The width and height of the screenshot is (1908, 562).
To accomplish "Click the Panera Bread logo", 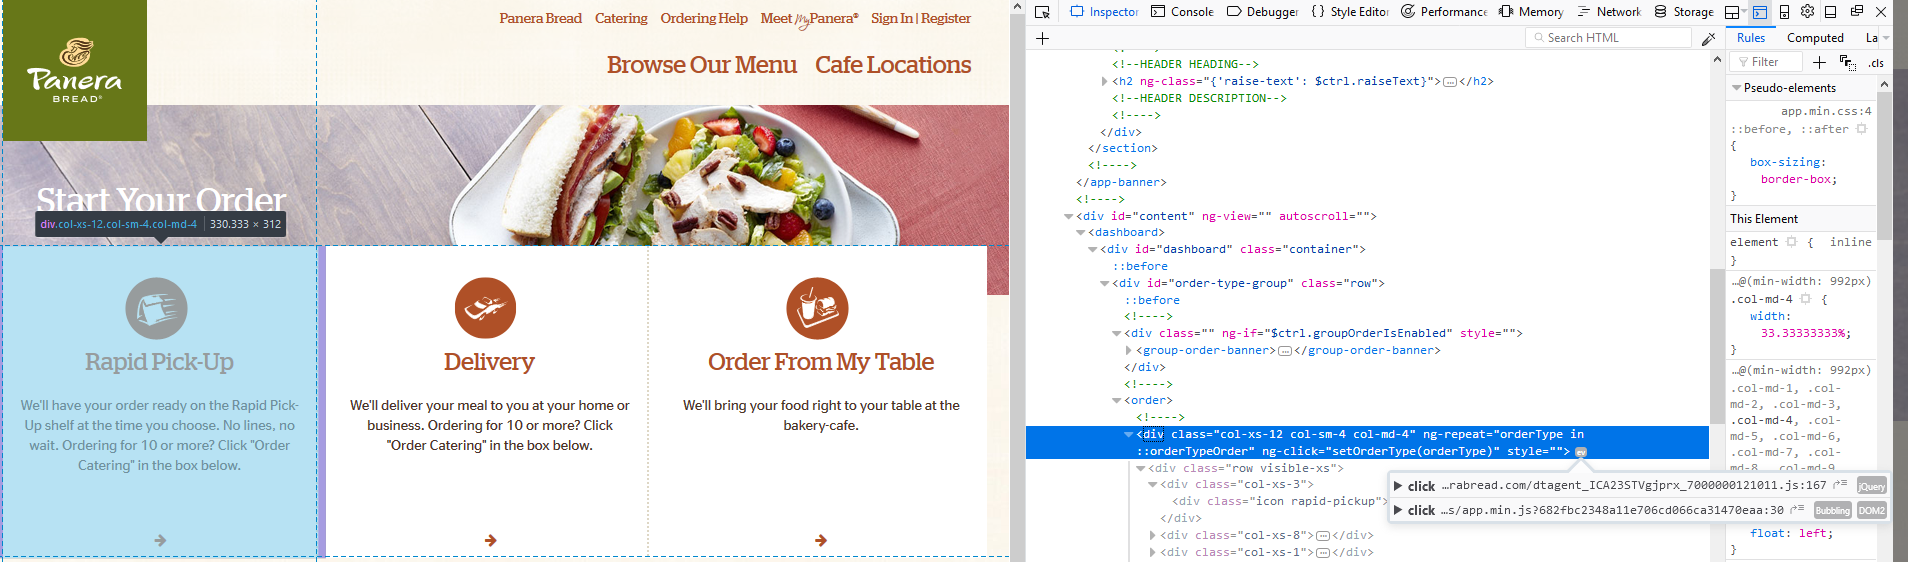I will [74, 70].
